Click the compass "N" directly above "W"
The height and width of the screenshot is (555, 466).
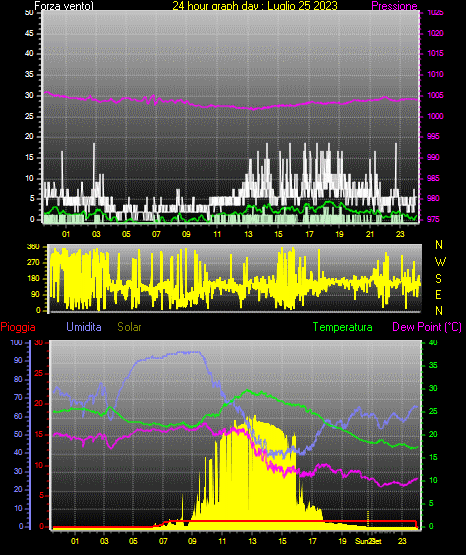439,245
